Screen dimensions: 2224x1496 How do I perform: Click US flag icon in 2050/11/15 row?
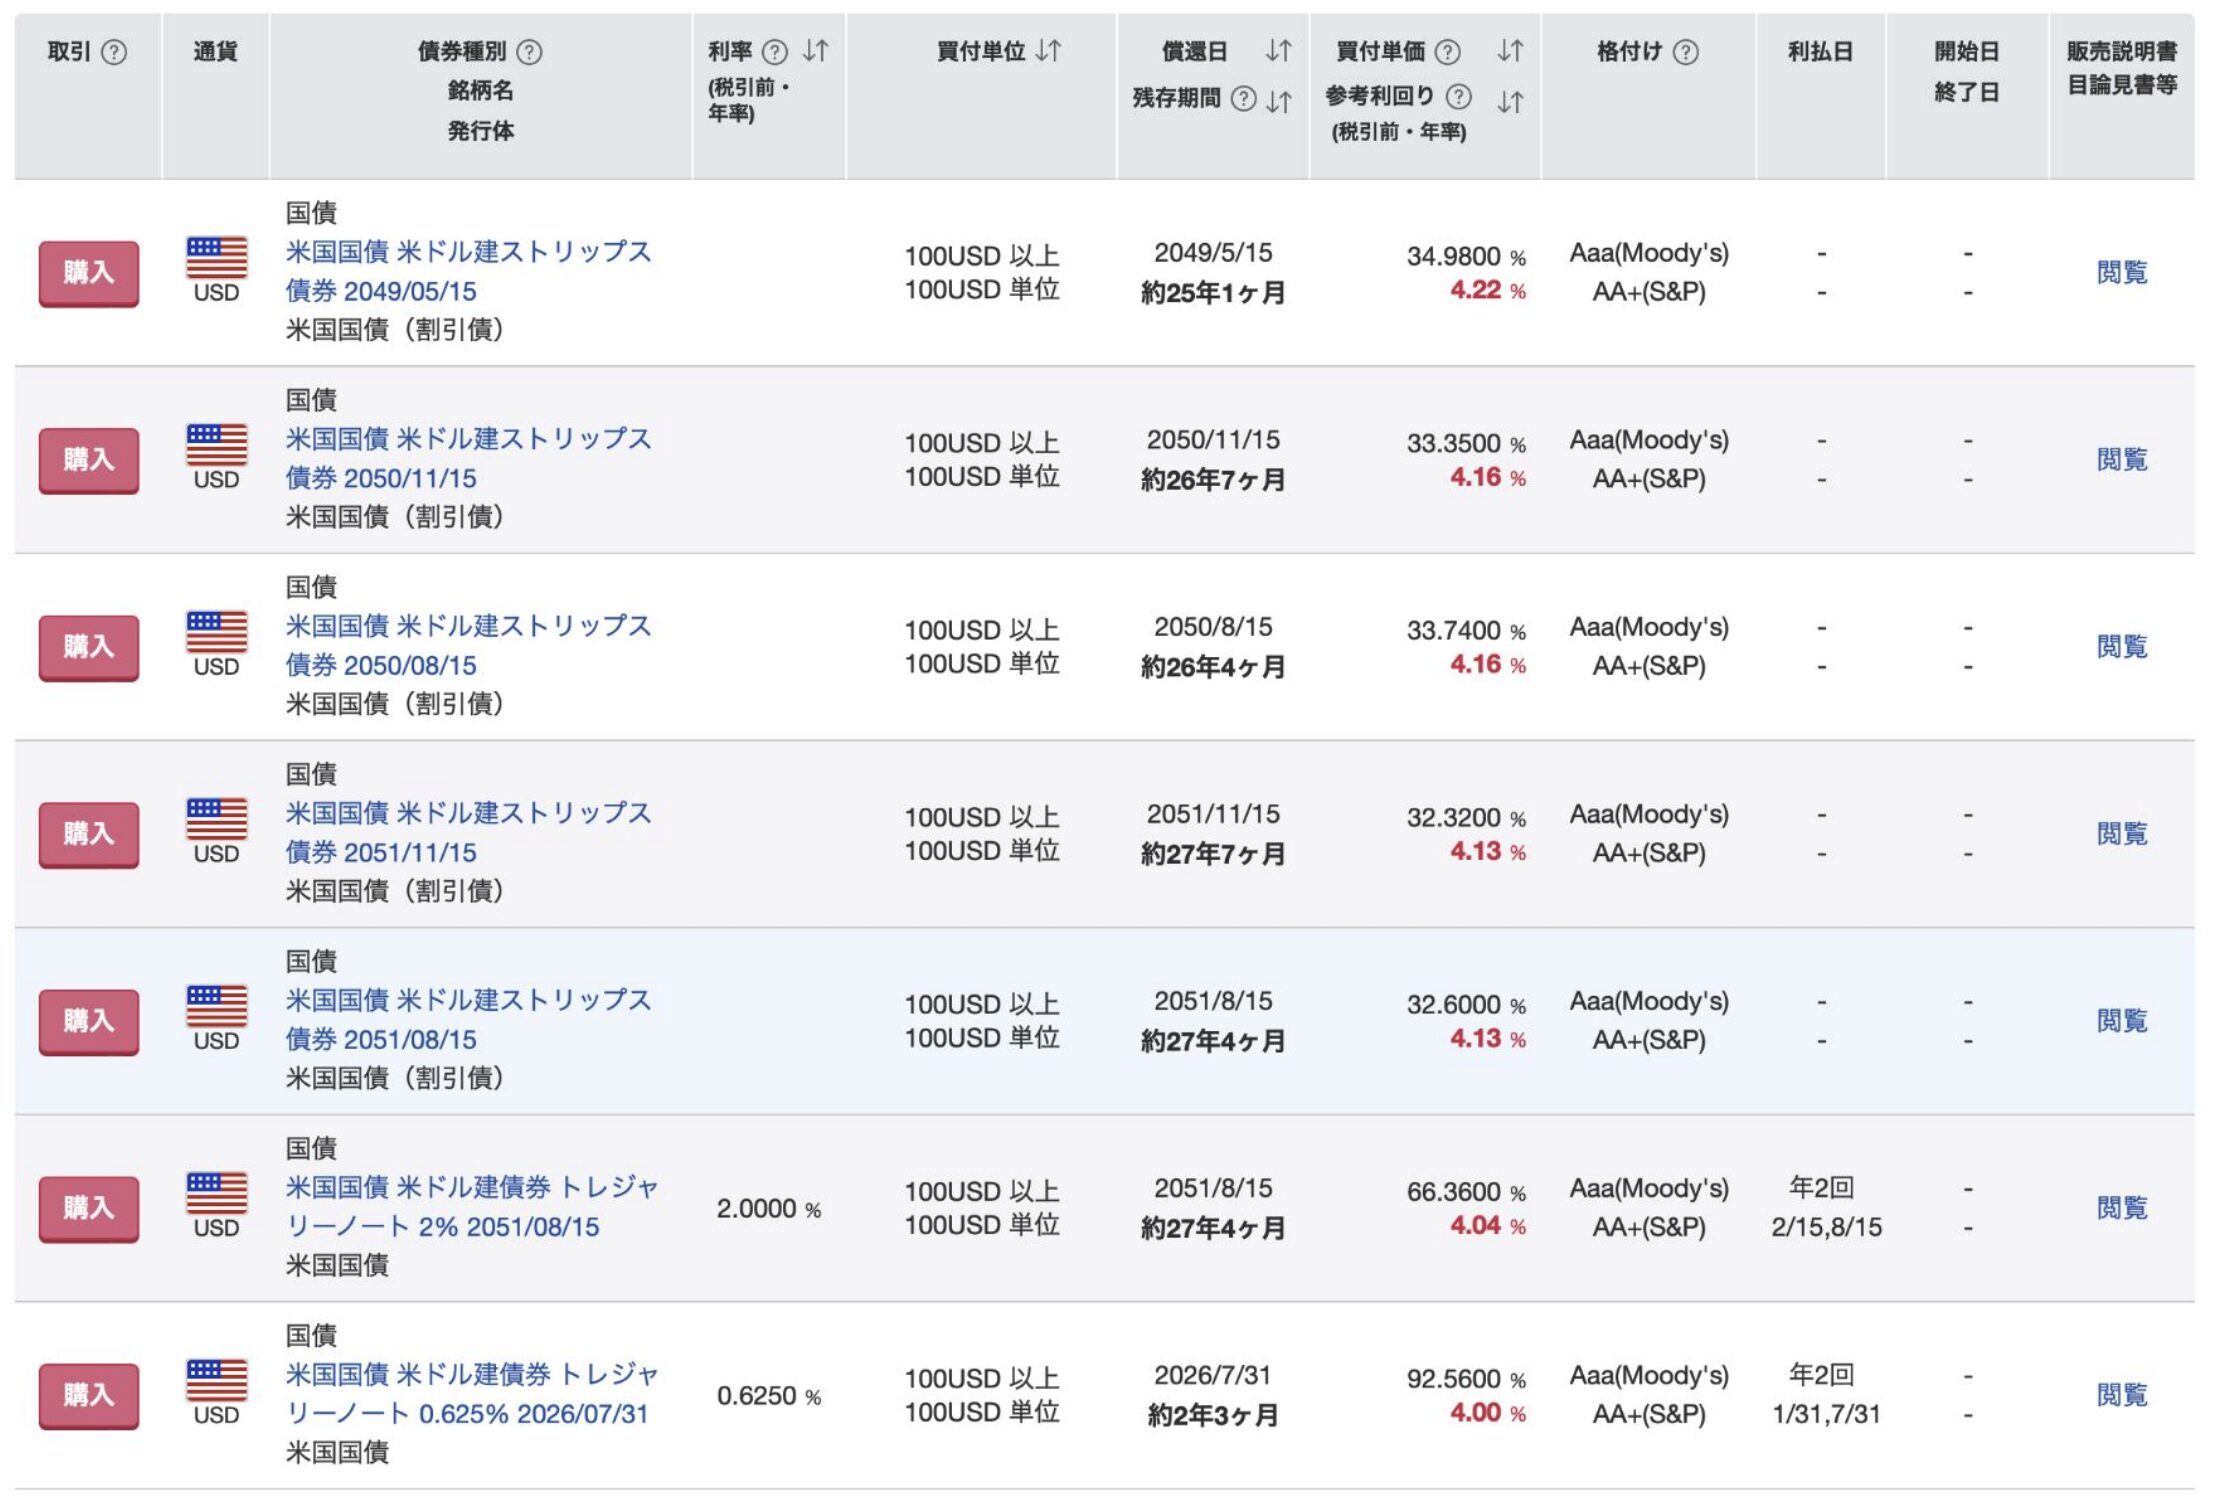click(x=217, y=445)
